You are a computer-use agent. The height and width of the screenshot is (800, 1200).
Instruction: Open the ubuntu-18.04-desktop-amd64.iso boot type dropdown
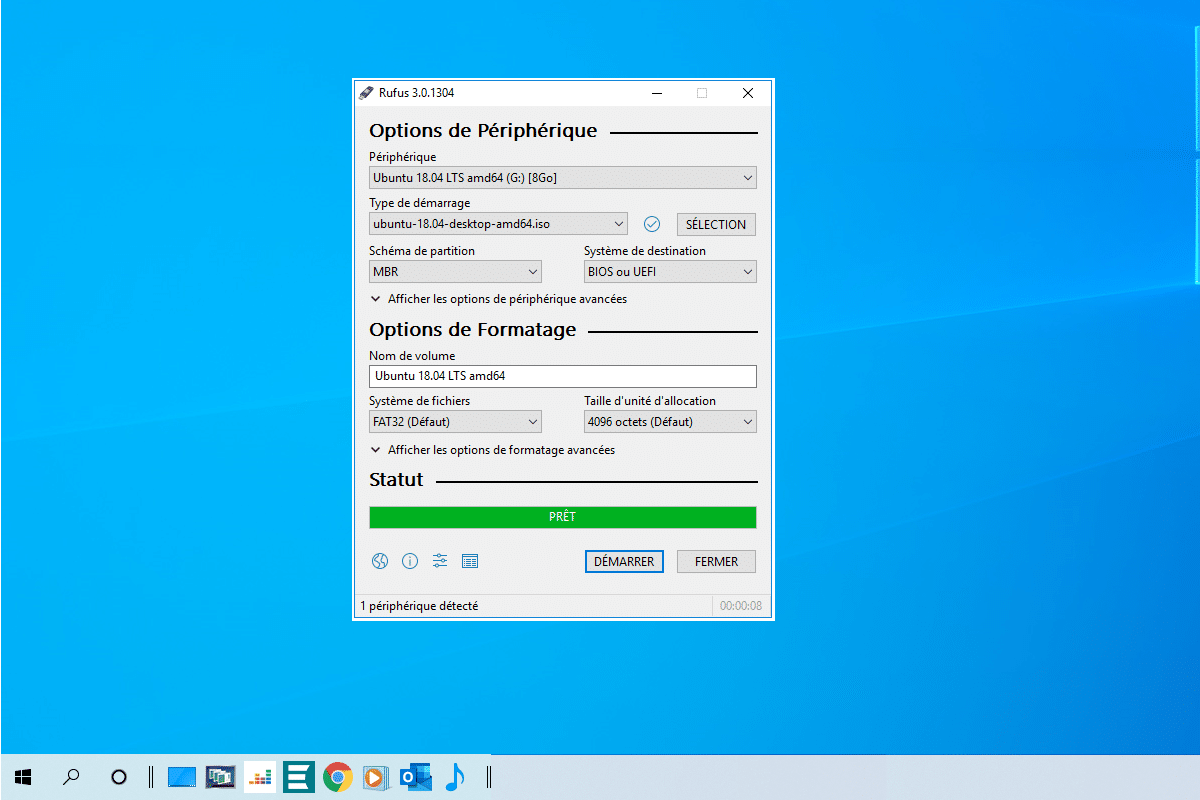tap(498, 224)
